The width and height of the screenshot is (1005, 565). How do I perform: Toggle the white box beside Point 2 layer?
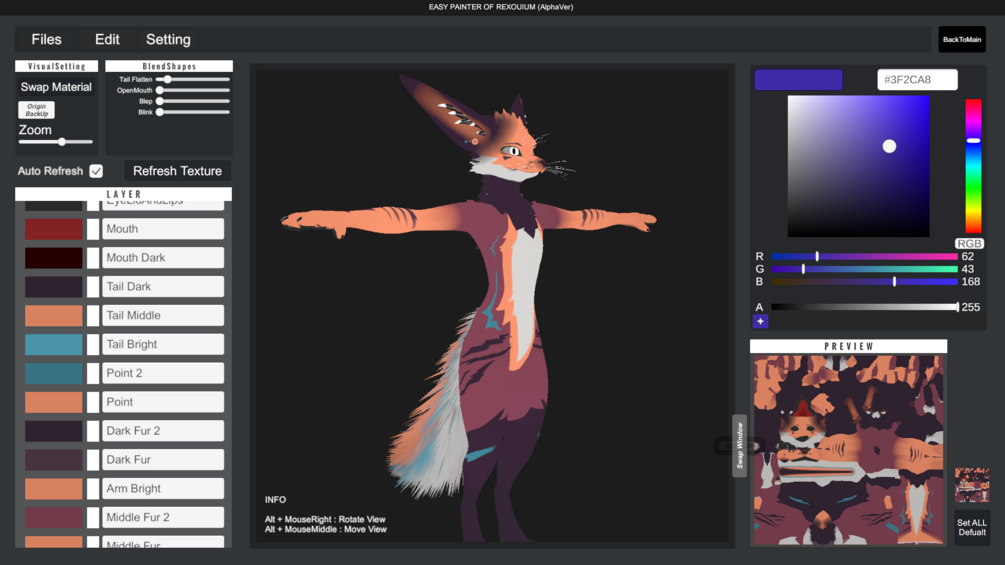pyautogui.click(x=93, y=373)
